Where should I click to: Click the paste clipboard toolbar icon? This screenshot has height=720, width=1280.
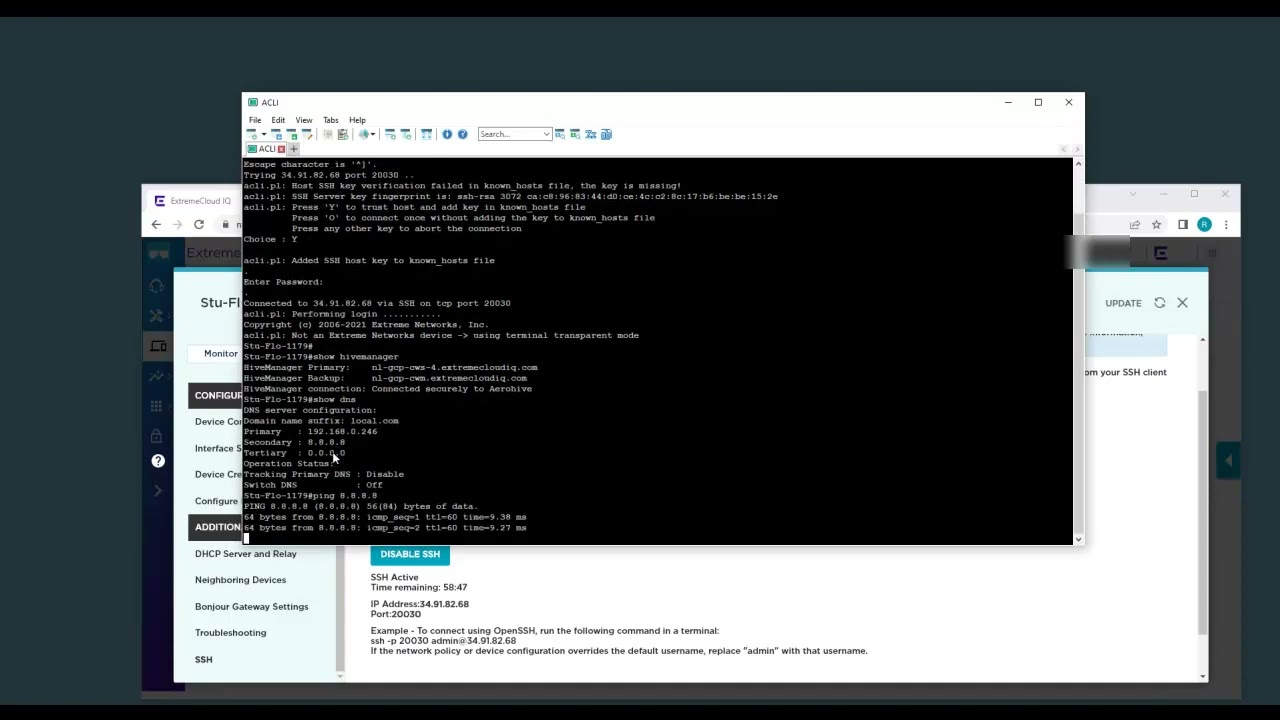[x=343, y=134]
